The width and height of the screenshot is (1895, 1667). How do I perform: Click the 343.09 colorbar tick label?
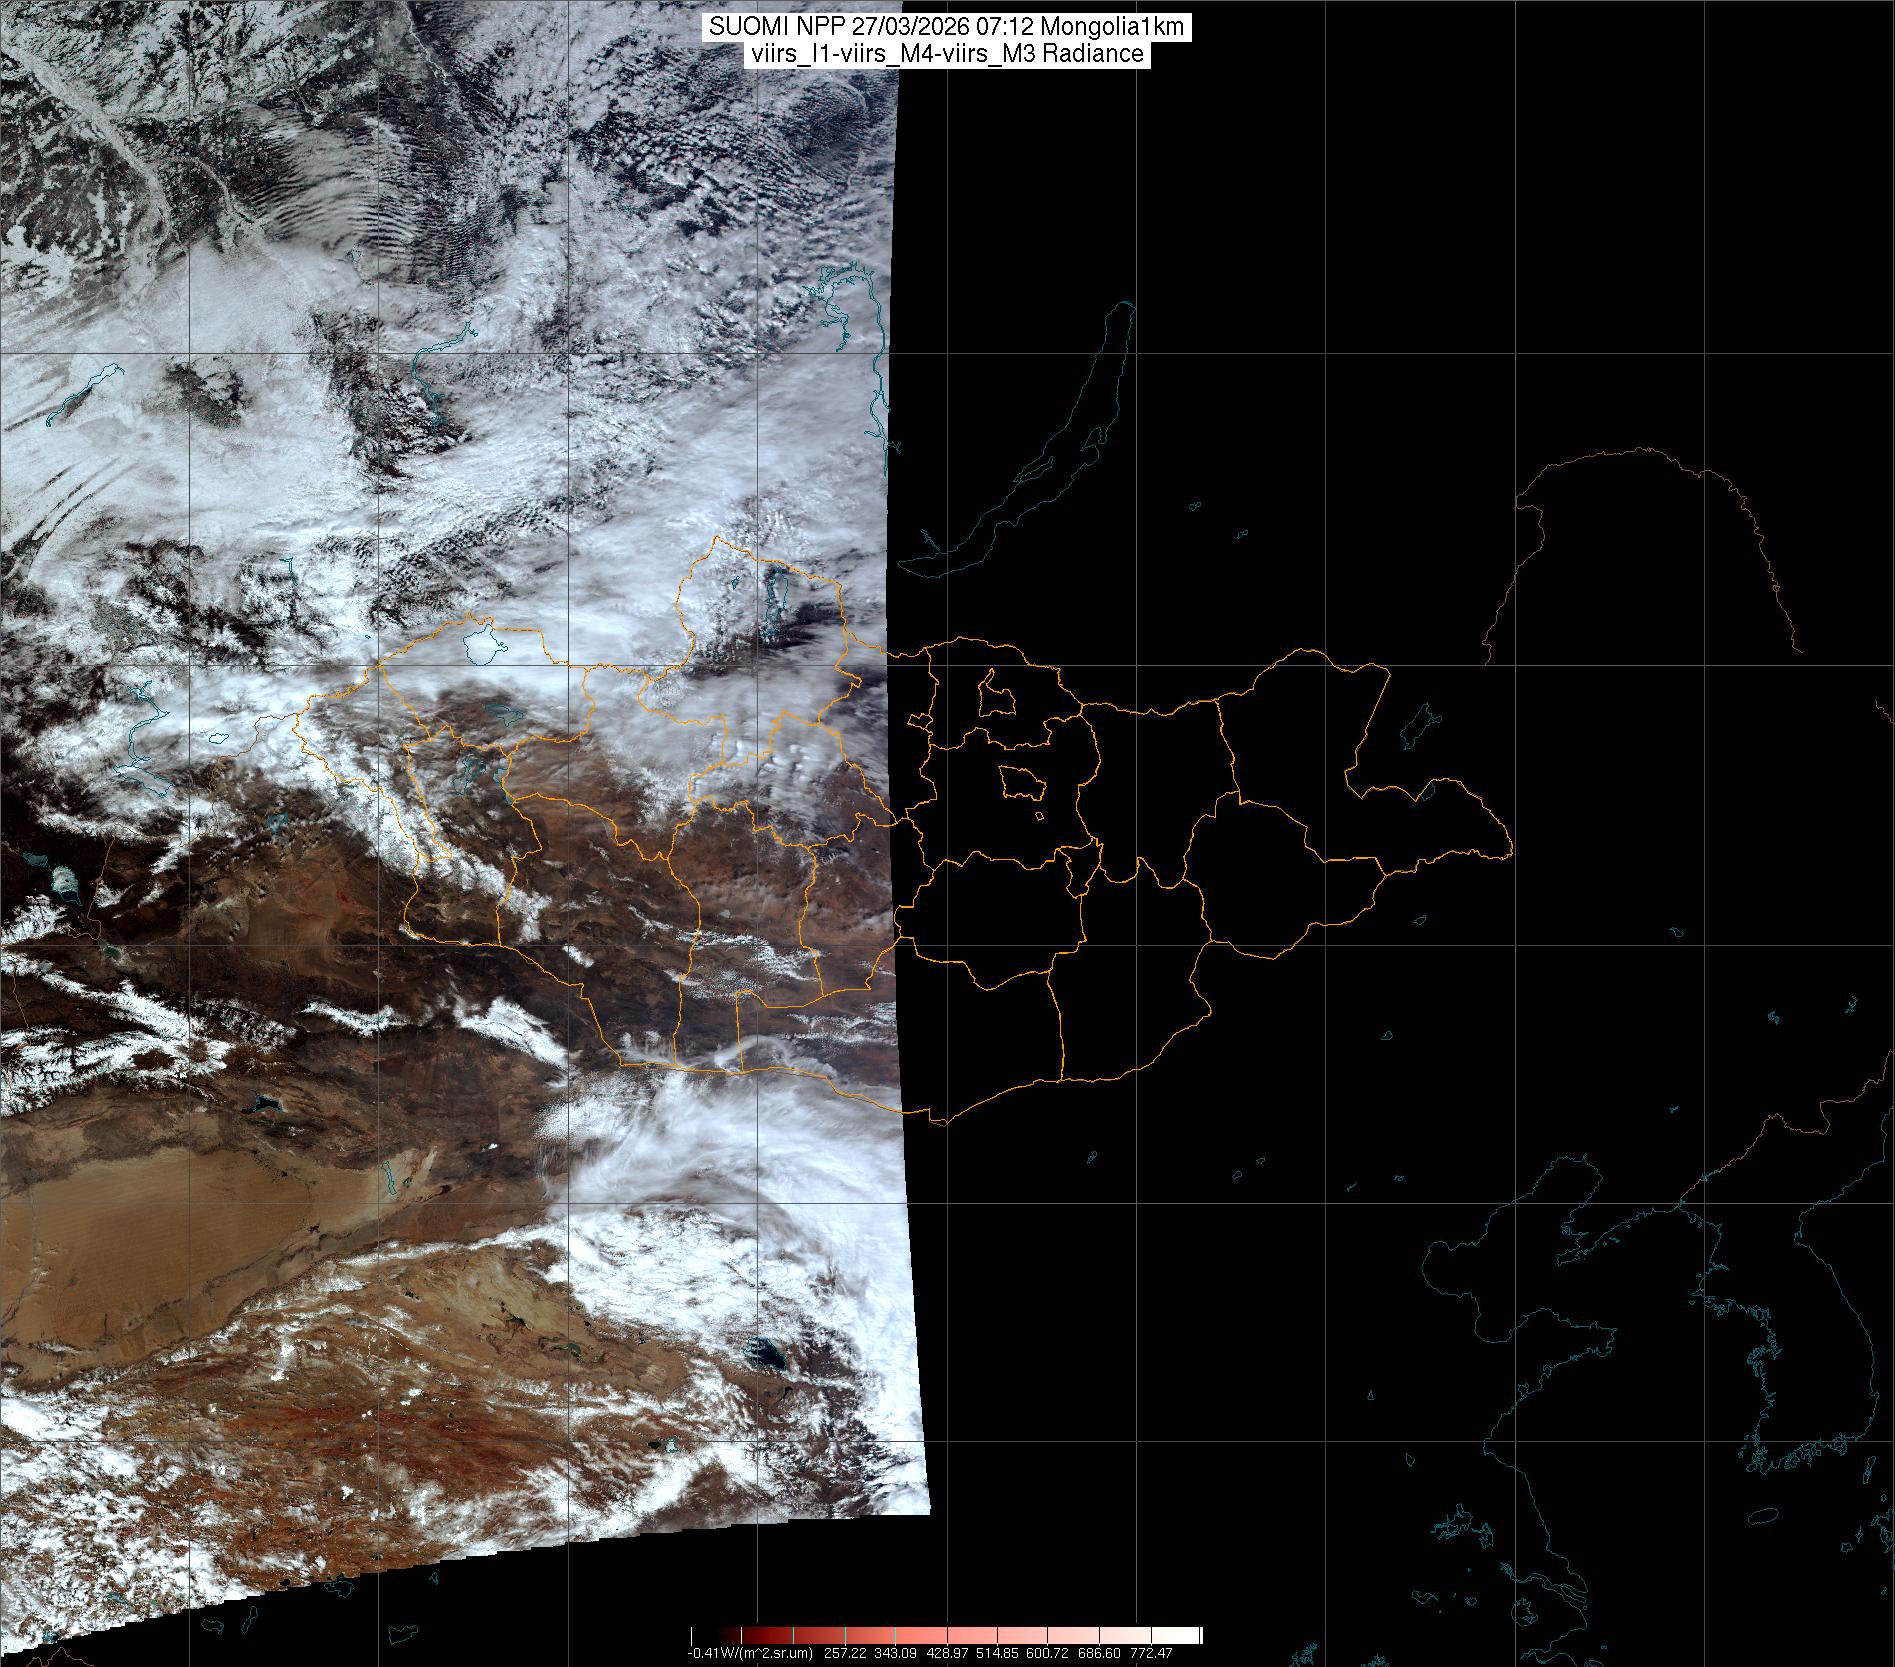[x=897, y=1653]
